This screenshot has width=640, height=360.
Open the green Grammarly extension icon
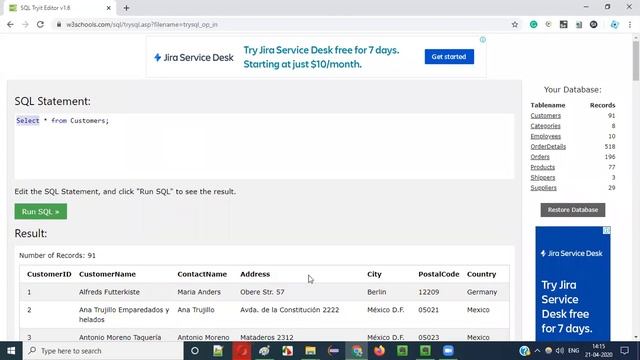[x=533, y=24]
